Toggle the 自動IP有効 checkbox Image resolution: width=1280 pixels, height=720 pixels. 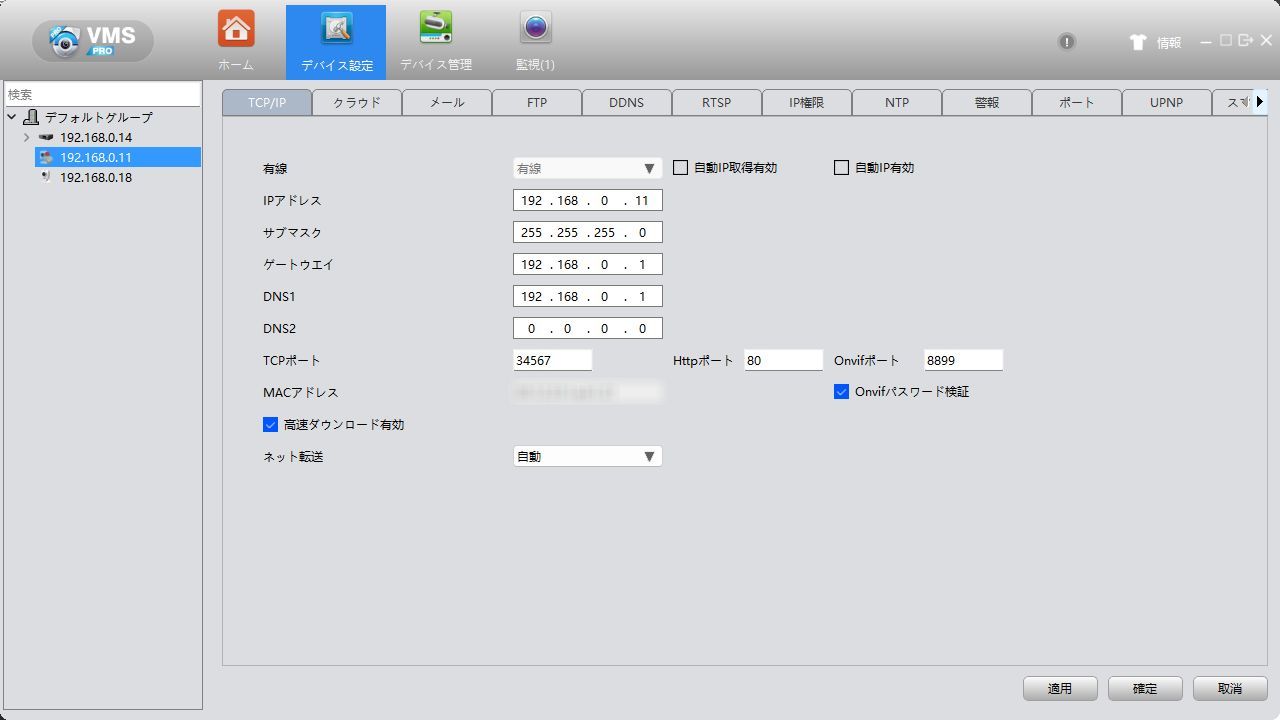pyautogui.click(x=841, y=168)
